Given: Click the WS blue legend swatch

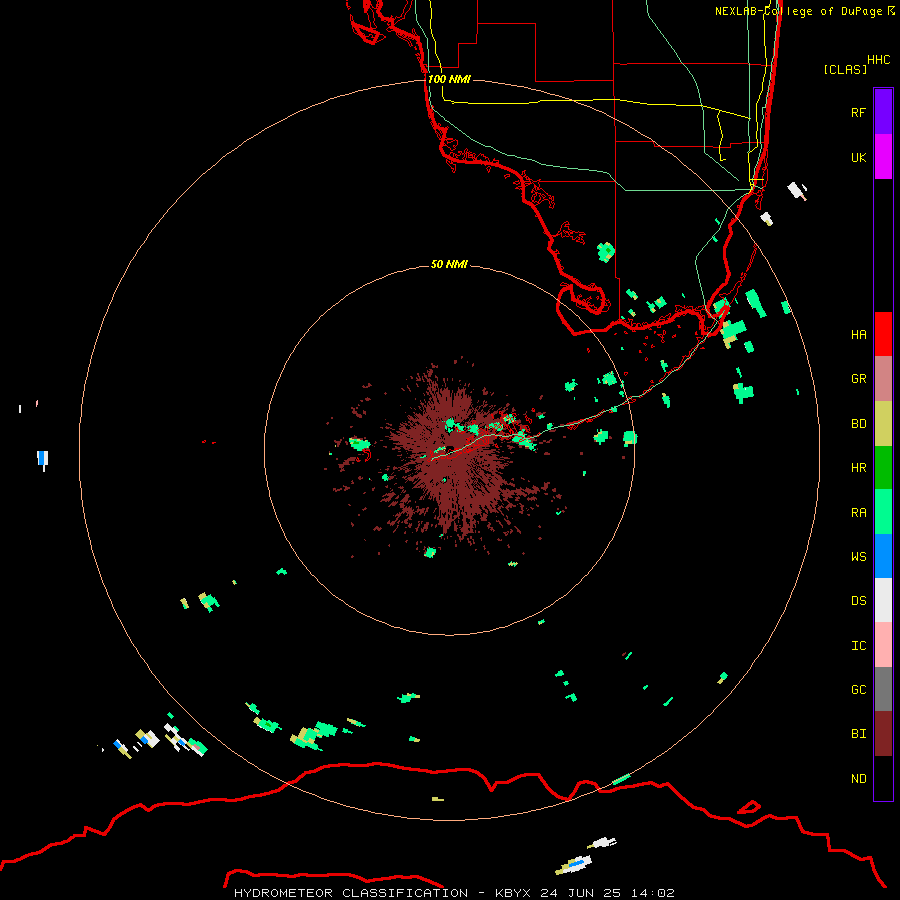Looking at the screenshot, I should pyautogui.click(x=883, y=556).
